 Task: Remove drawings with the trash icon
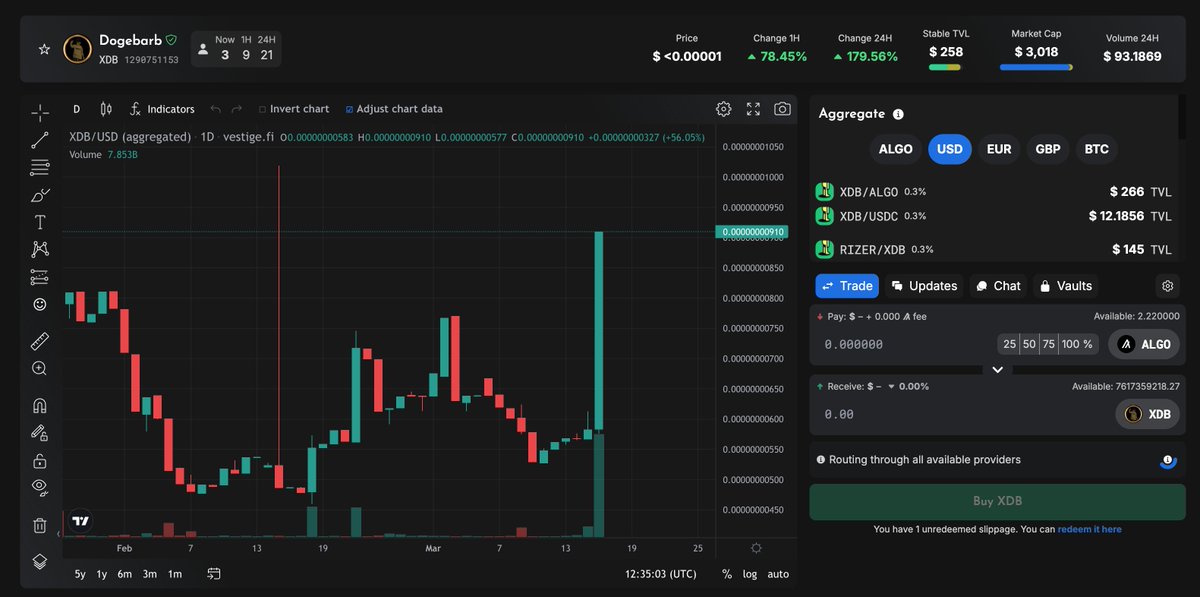[x=39, y=525]
